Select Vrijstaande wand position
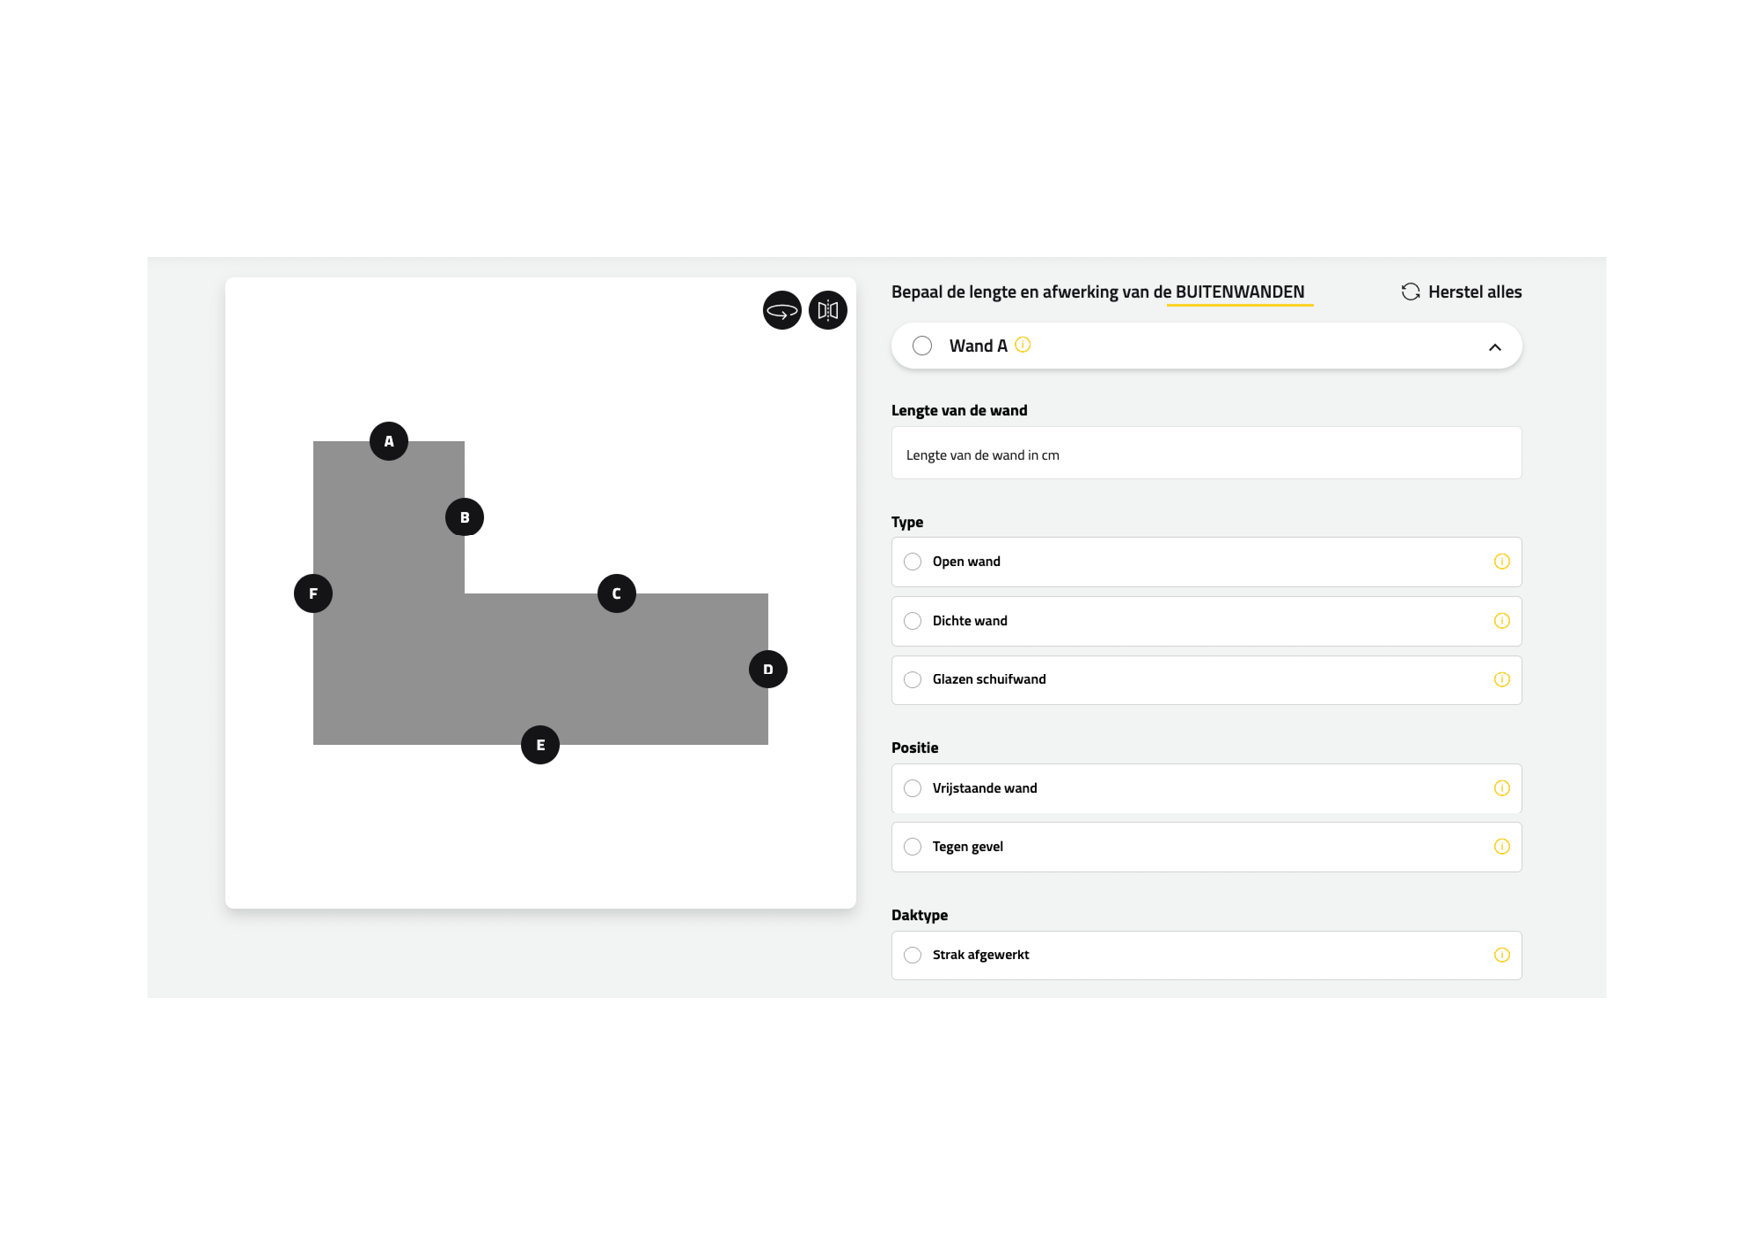1754x1240 pixels. click(912, 788)
